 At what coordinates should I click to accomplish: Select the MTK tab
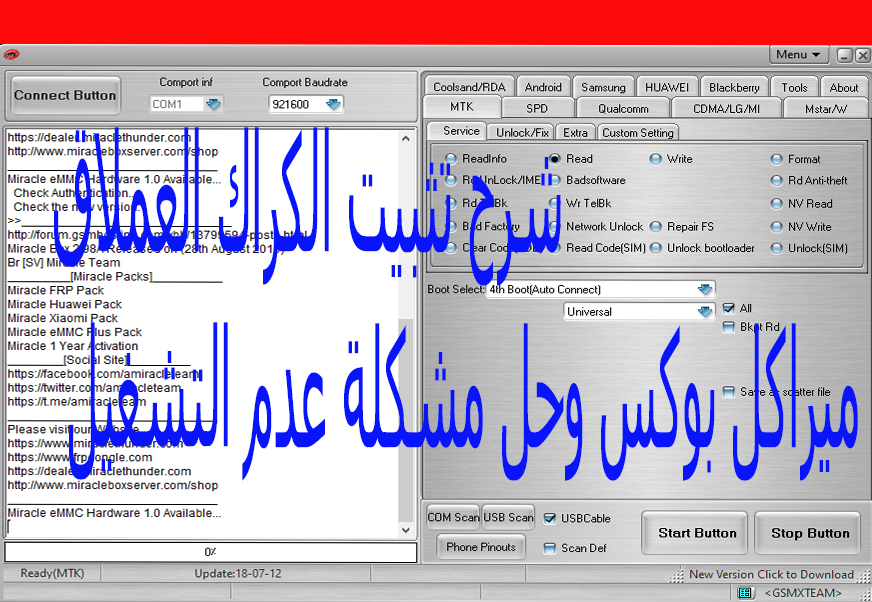click(x=462, y=107)
